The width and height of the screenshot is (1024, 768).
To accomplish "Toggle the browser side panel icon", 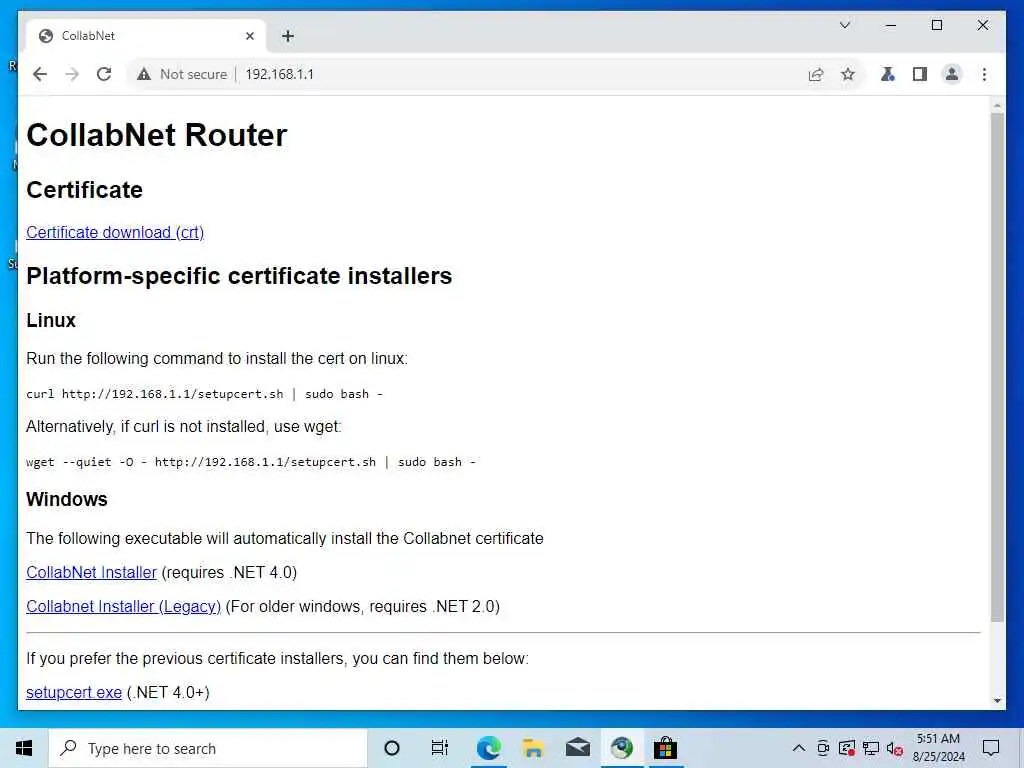I will [920, 74].
